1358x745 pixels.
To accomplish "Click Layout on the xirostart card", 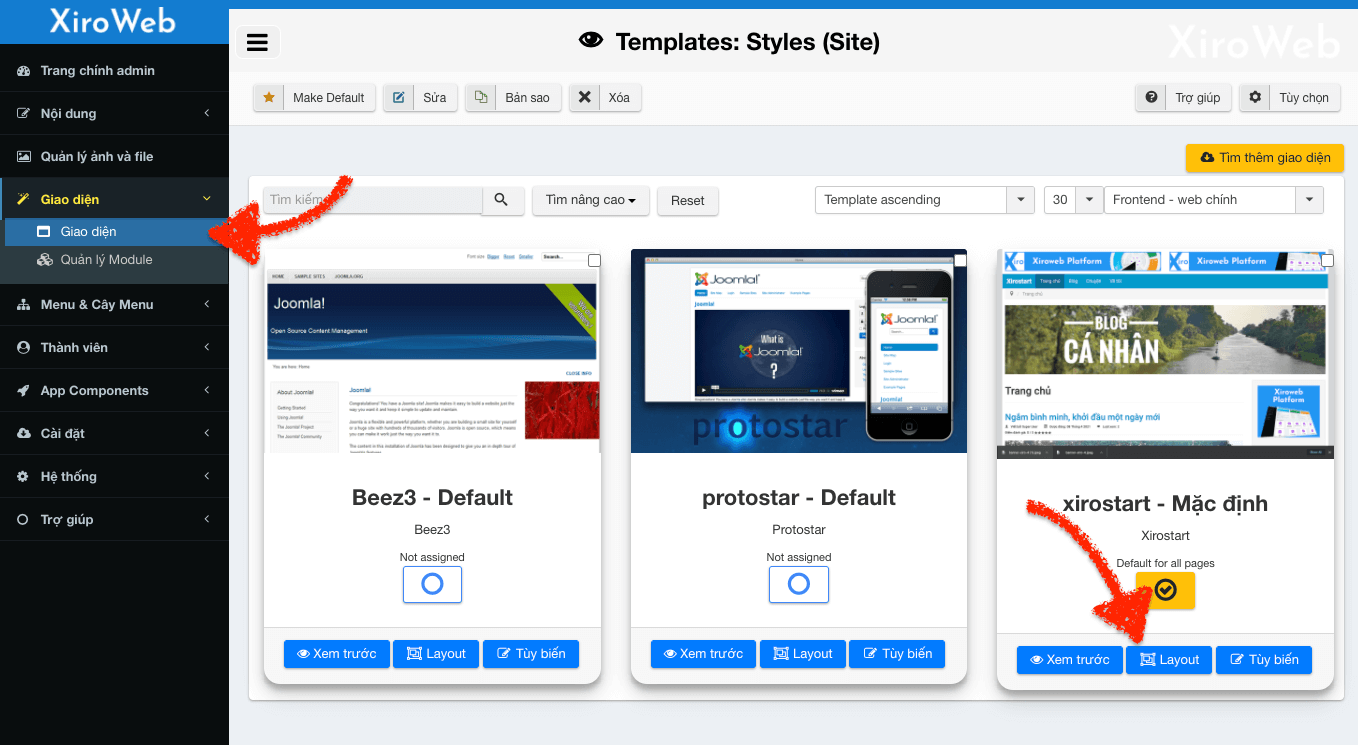I will [x=1169, y=660].
